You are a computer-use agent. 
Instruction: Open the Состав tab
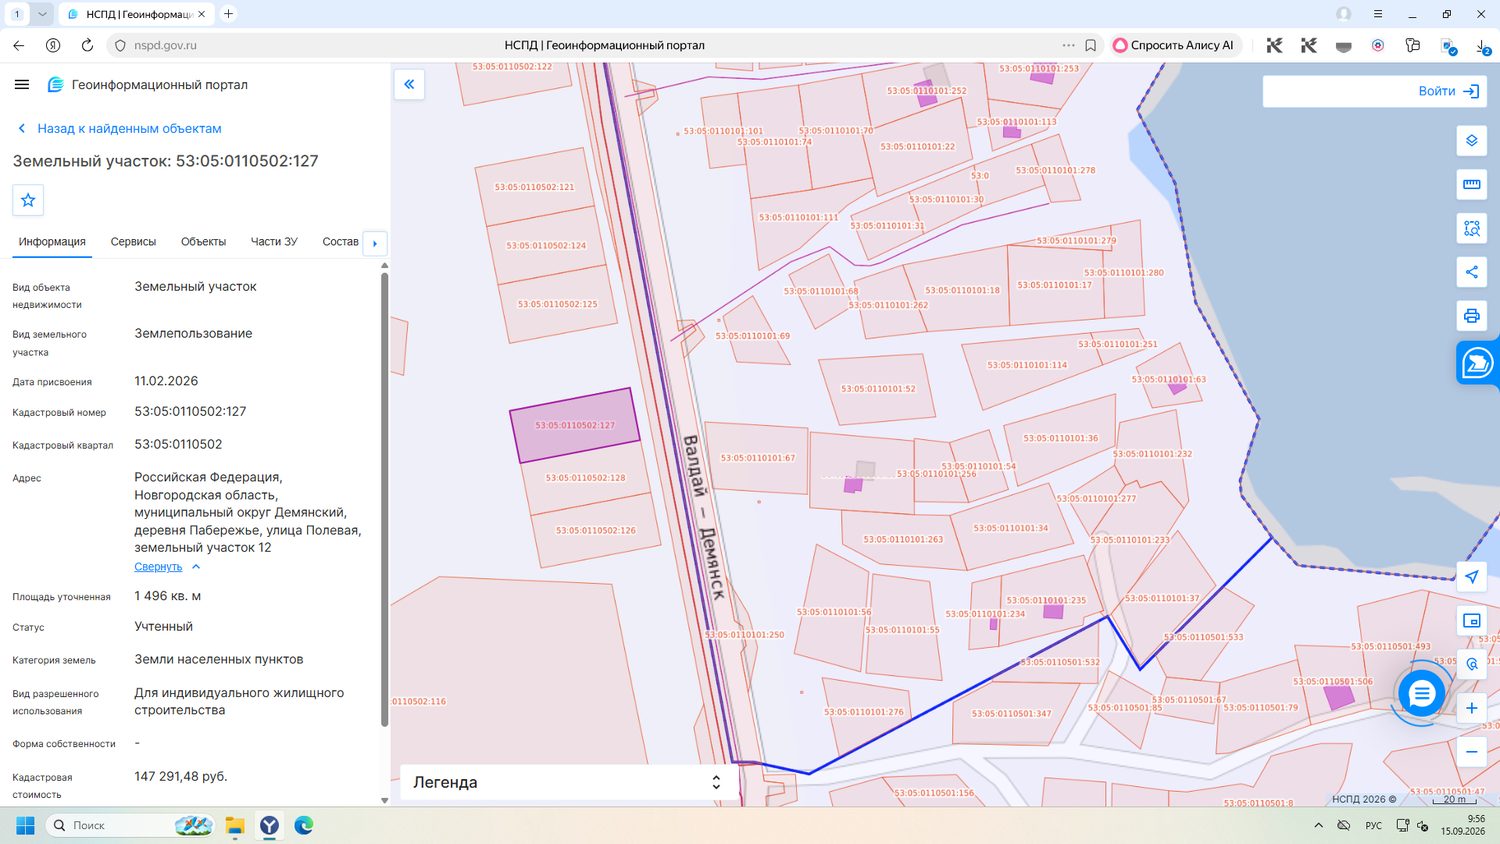point(340,242)
